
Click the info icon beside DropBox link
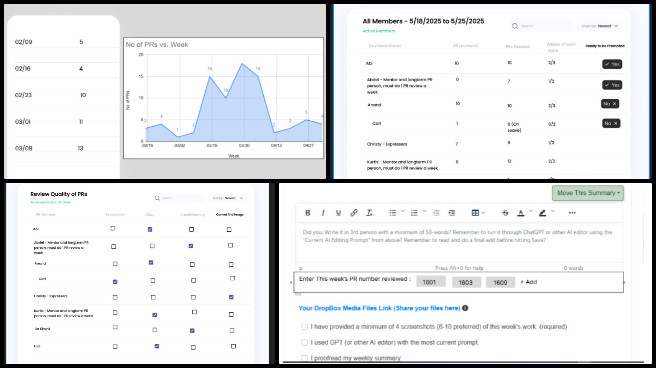465,308
